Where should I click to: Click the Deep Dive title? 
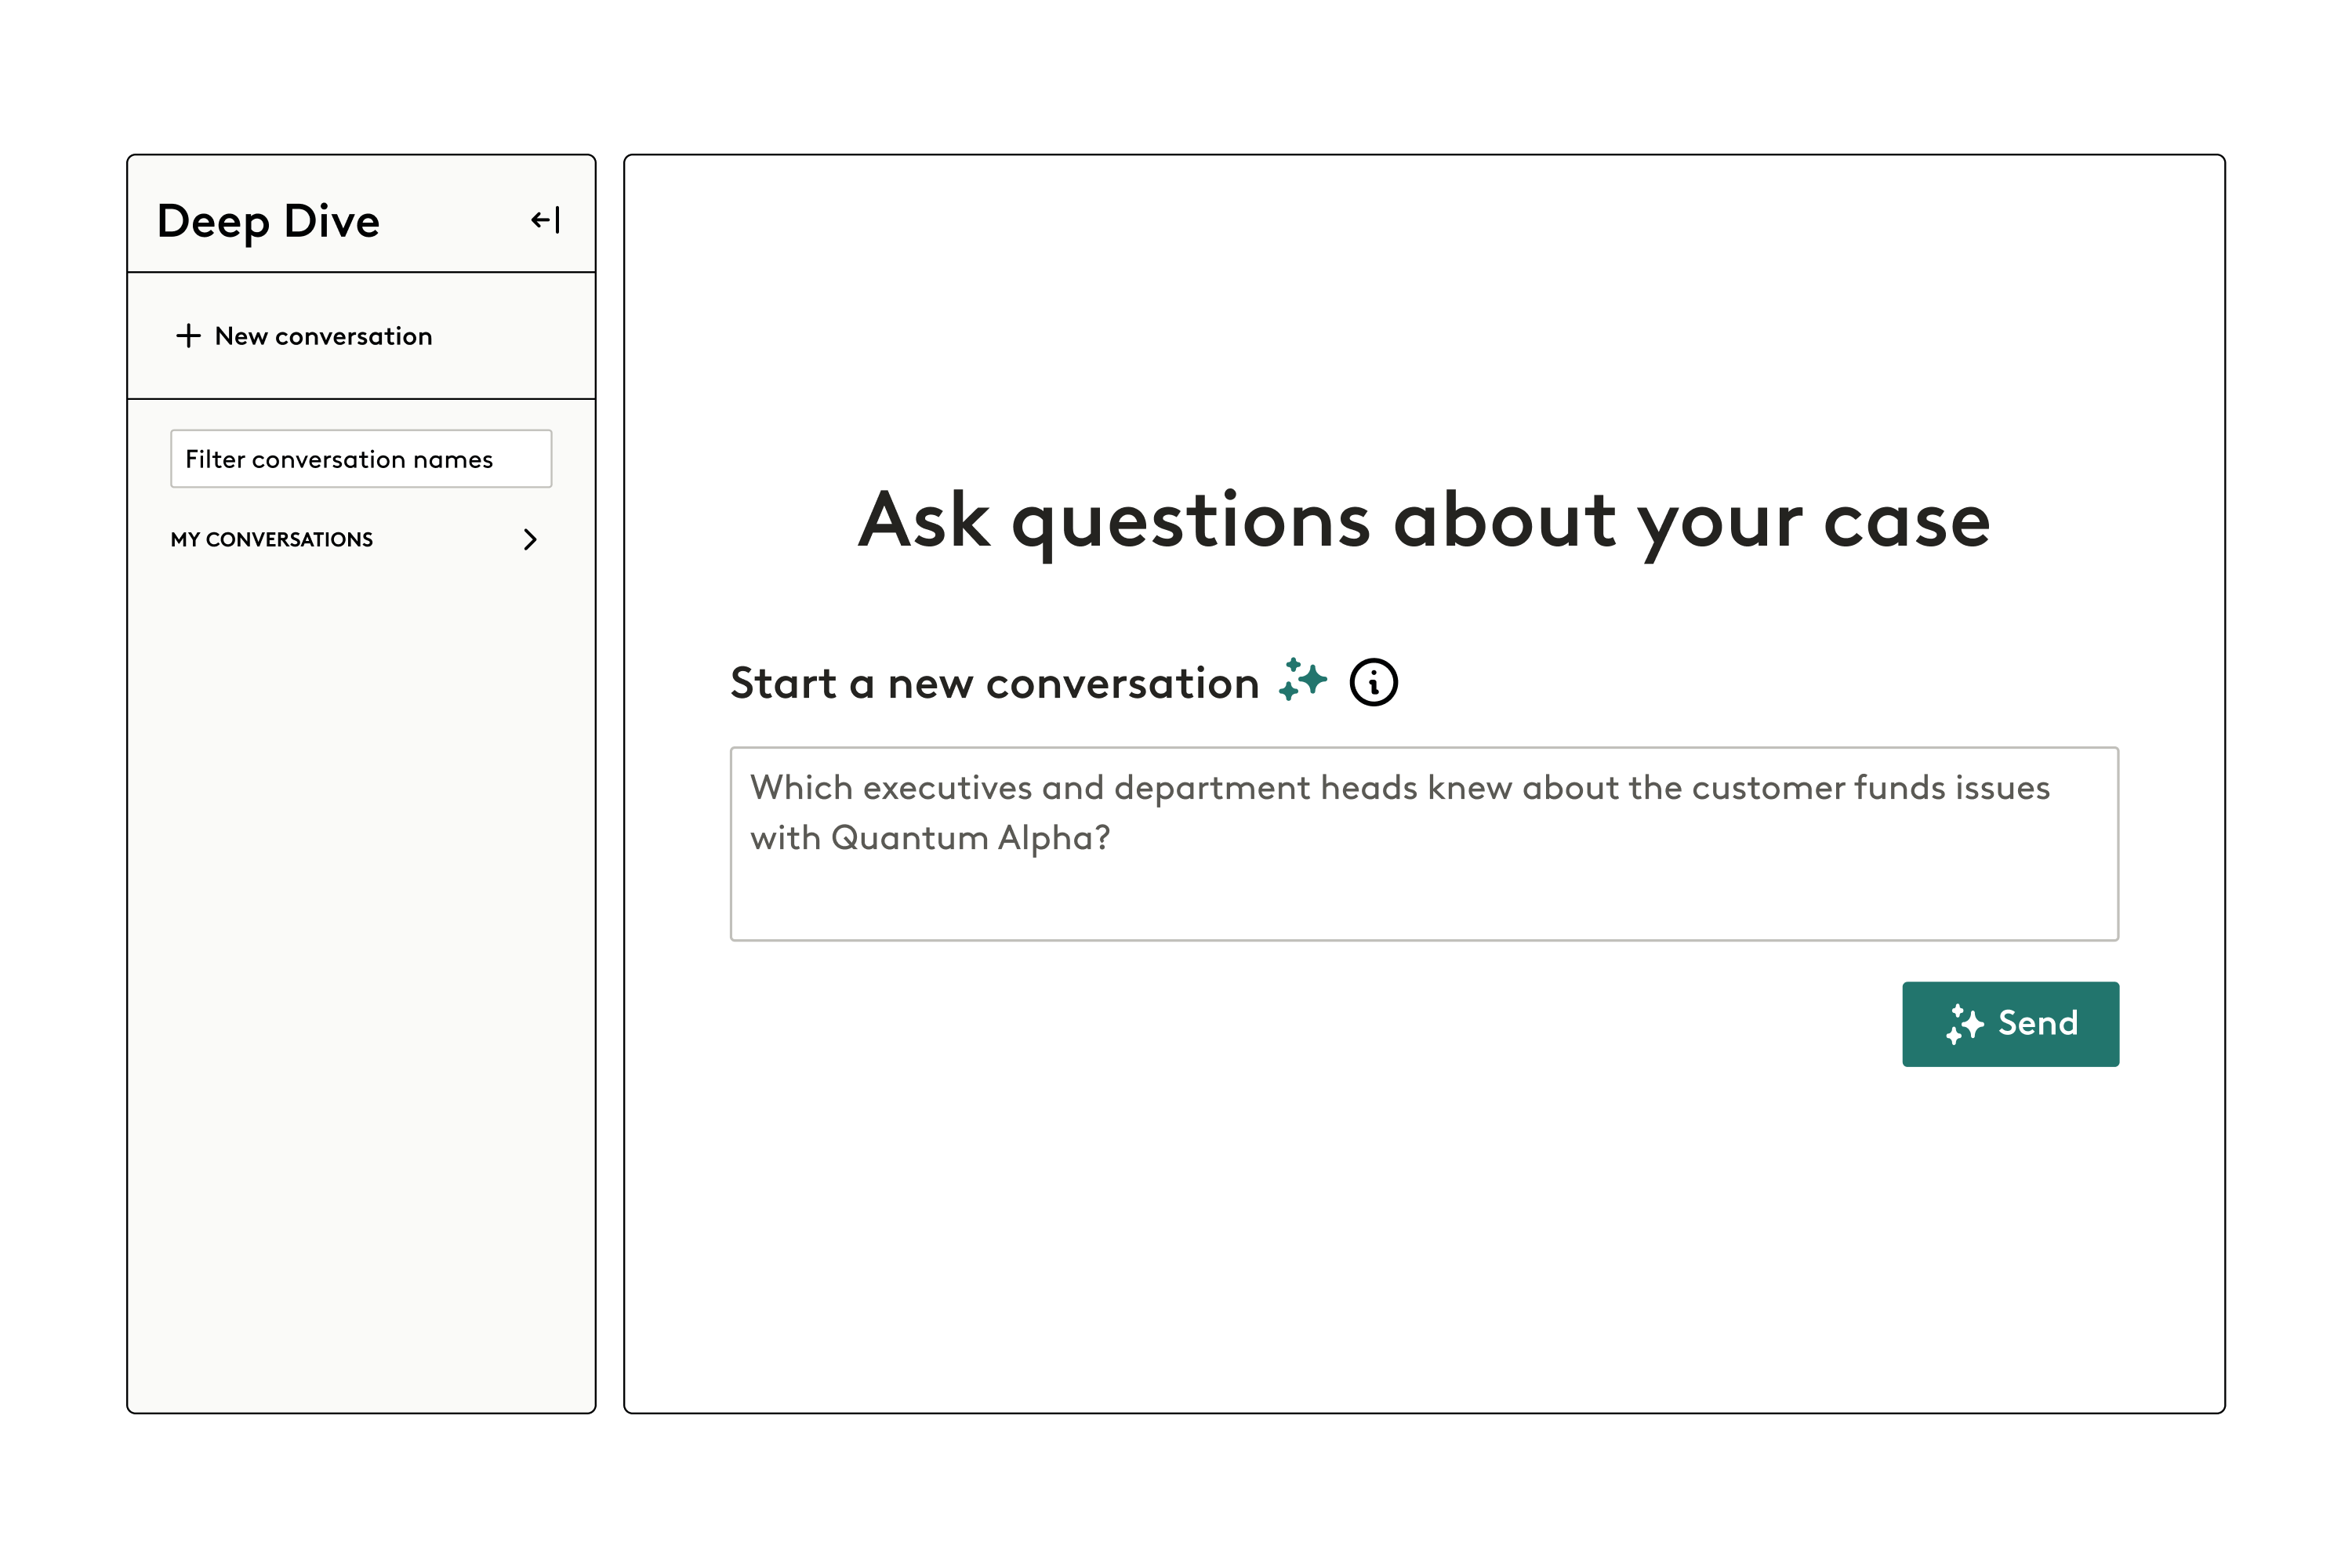(268, 222)
